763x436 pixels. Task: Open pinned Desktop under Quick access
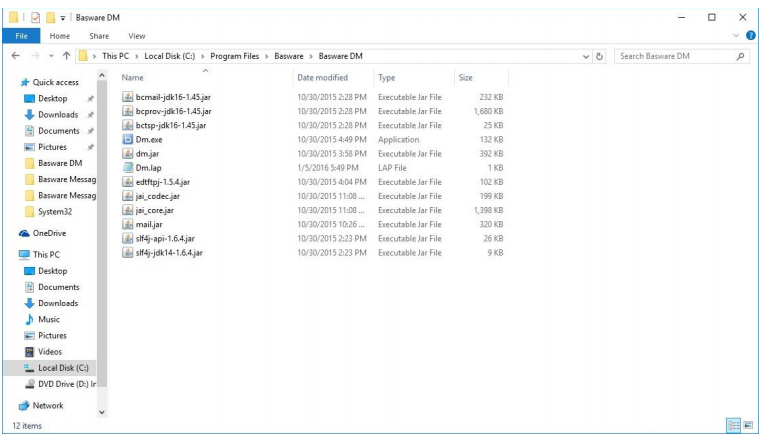(x=53, y=98)
